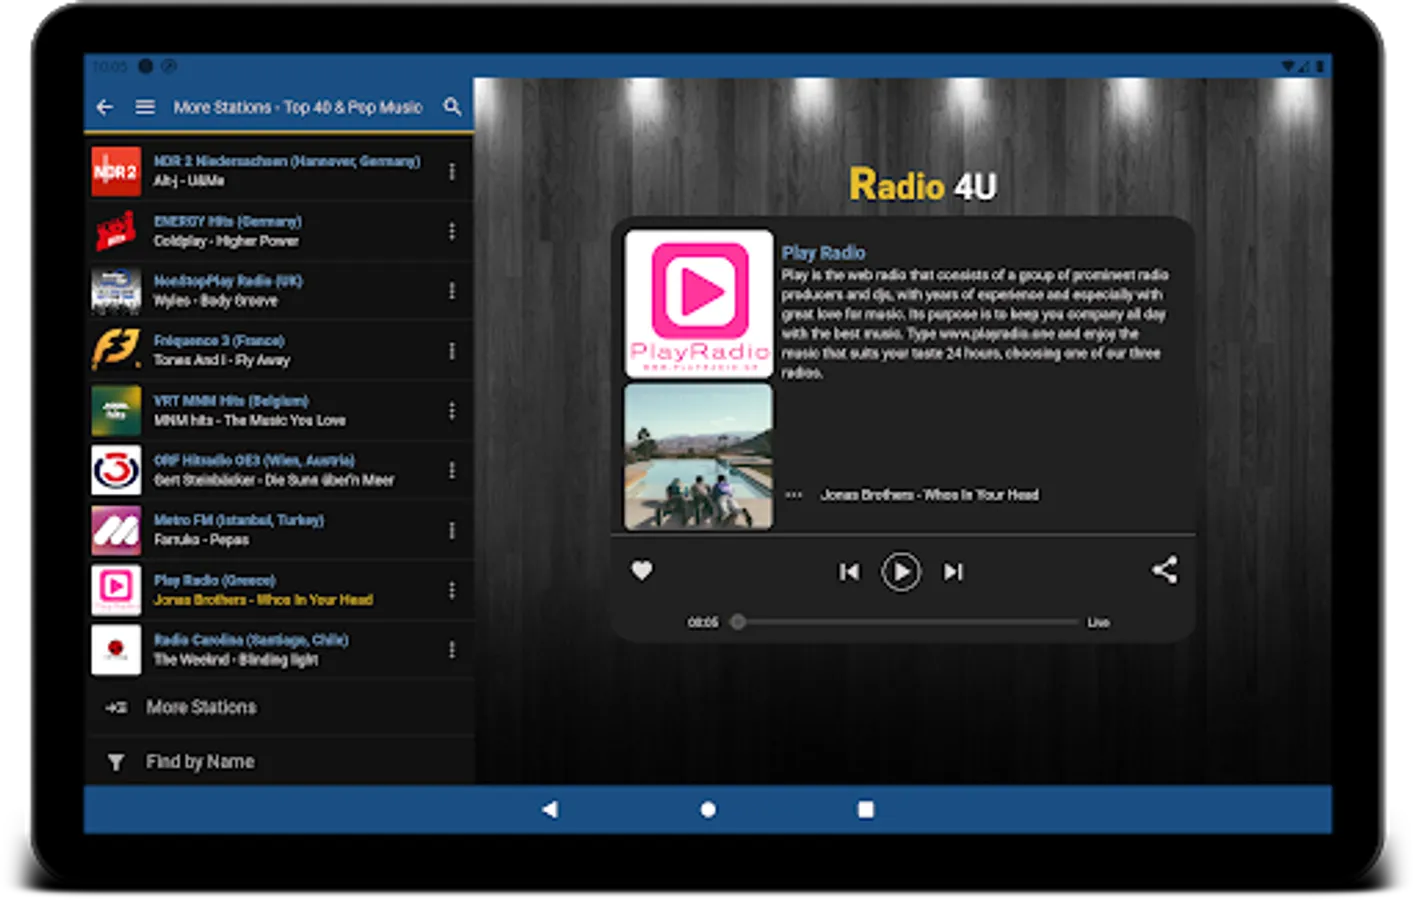This screenshot has height=900, width=1413.
Task: Select NDR 2 station logo
Action: coord(116,171)
